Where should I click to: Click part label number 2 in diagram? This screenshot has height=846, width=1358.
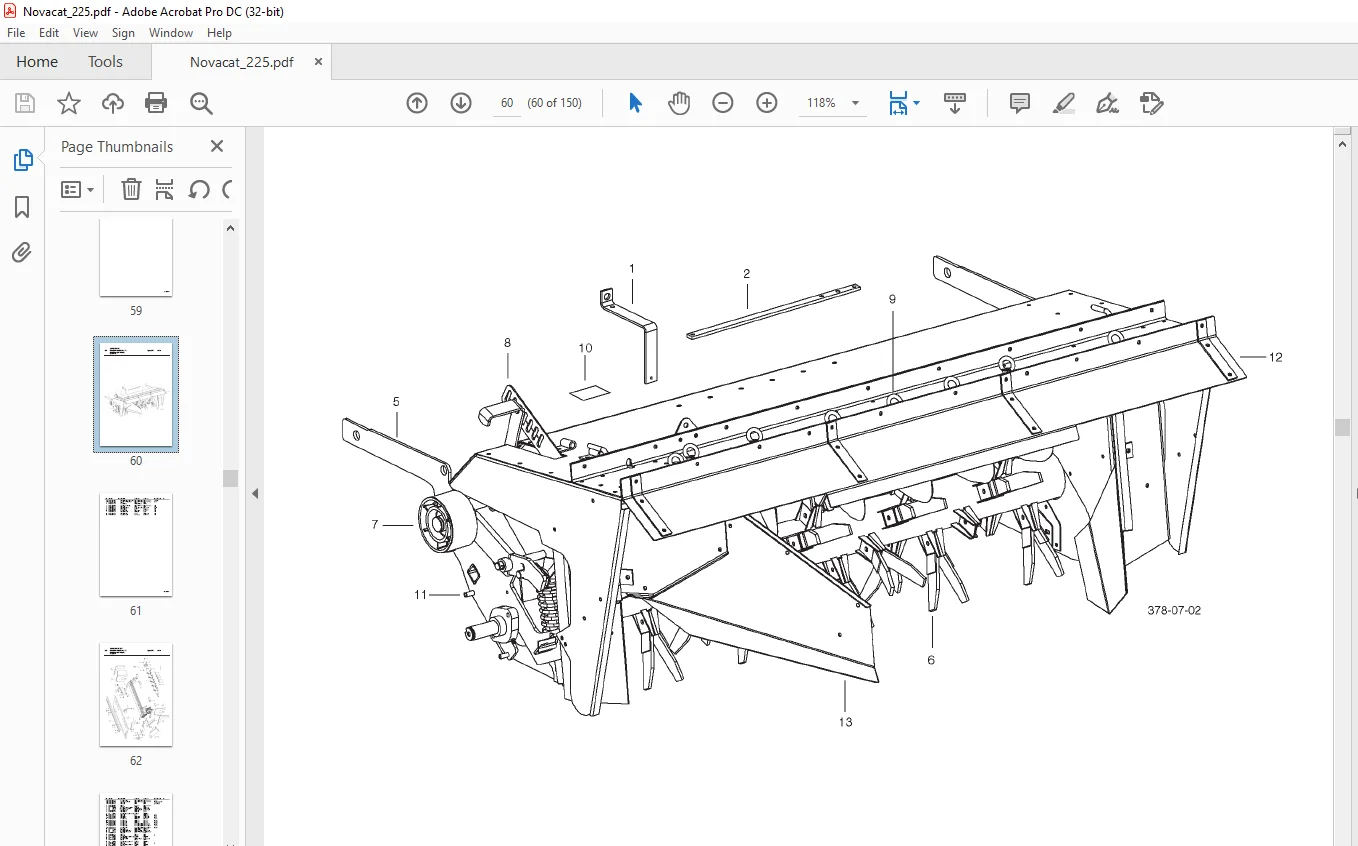(x=746, y=273)
